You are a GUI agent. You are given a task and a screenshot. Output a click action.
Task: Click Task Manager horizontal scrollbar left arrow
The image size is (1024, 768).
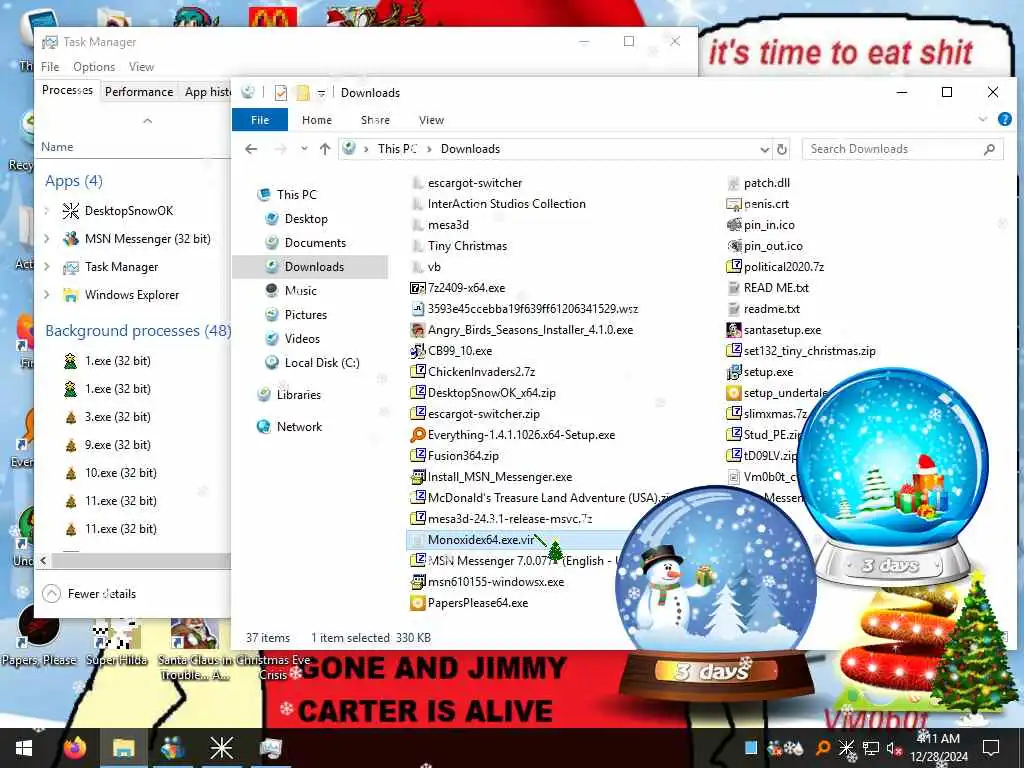coord(43,560)
